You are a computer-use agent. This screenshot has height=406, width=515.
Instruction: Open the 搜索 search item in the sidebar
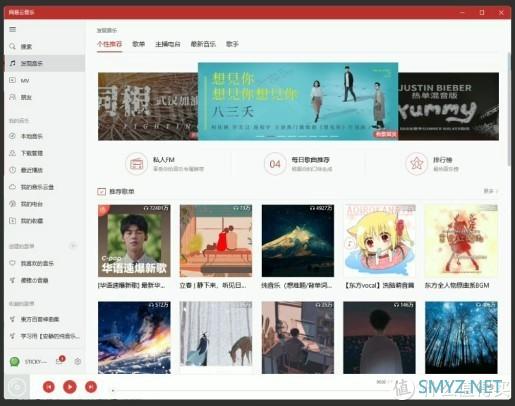pos(44,47)
